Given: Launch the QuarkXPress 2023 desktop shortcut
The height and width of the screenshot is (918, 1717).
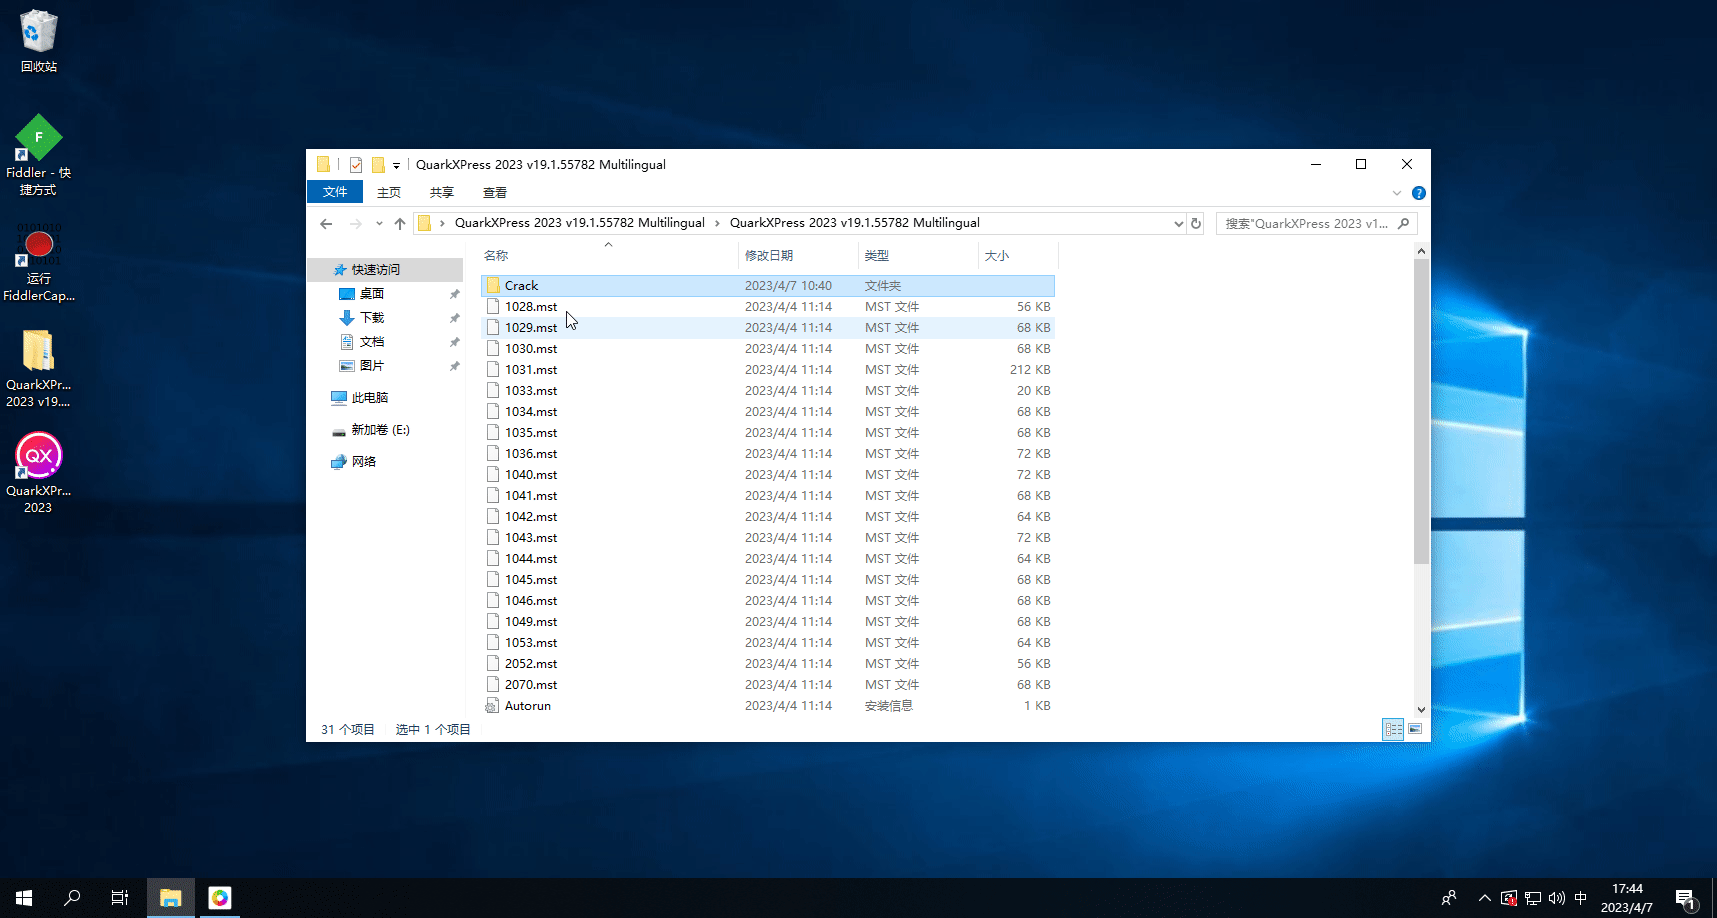Looking at the screenshot, I should coord(38,473).
